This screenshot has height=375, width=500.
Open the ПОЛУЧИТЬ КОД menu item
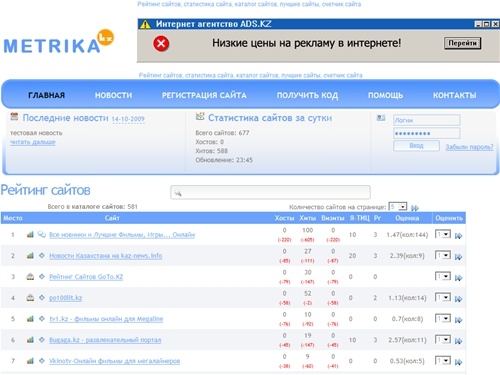point(307,95)
